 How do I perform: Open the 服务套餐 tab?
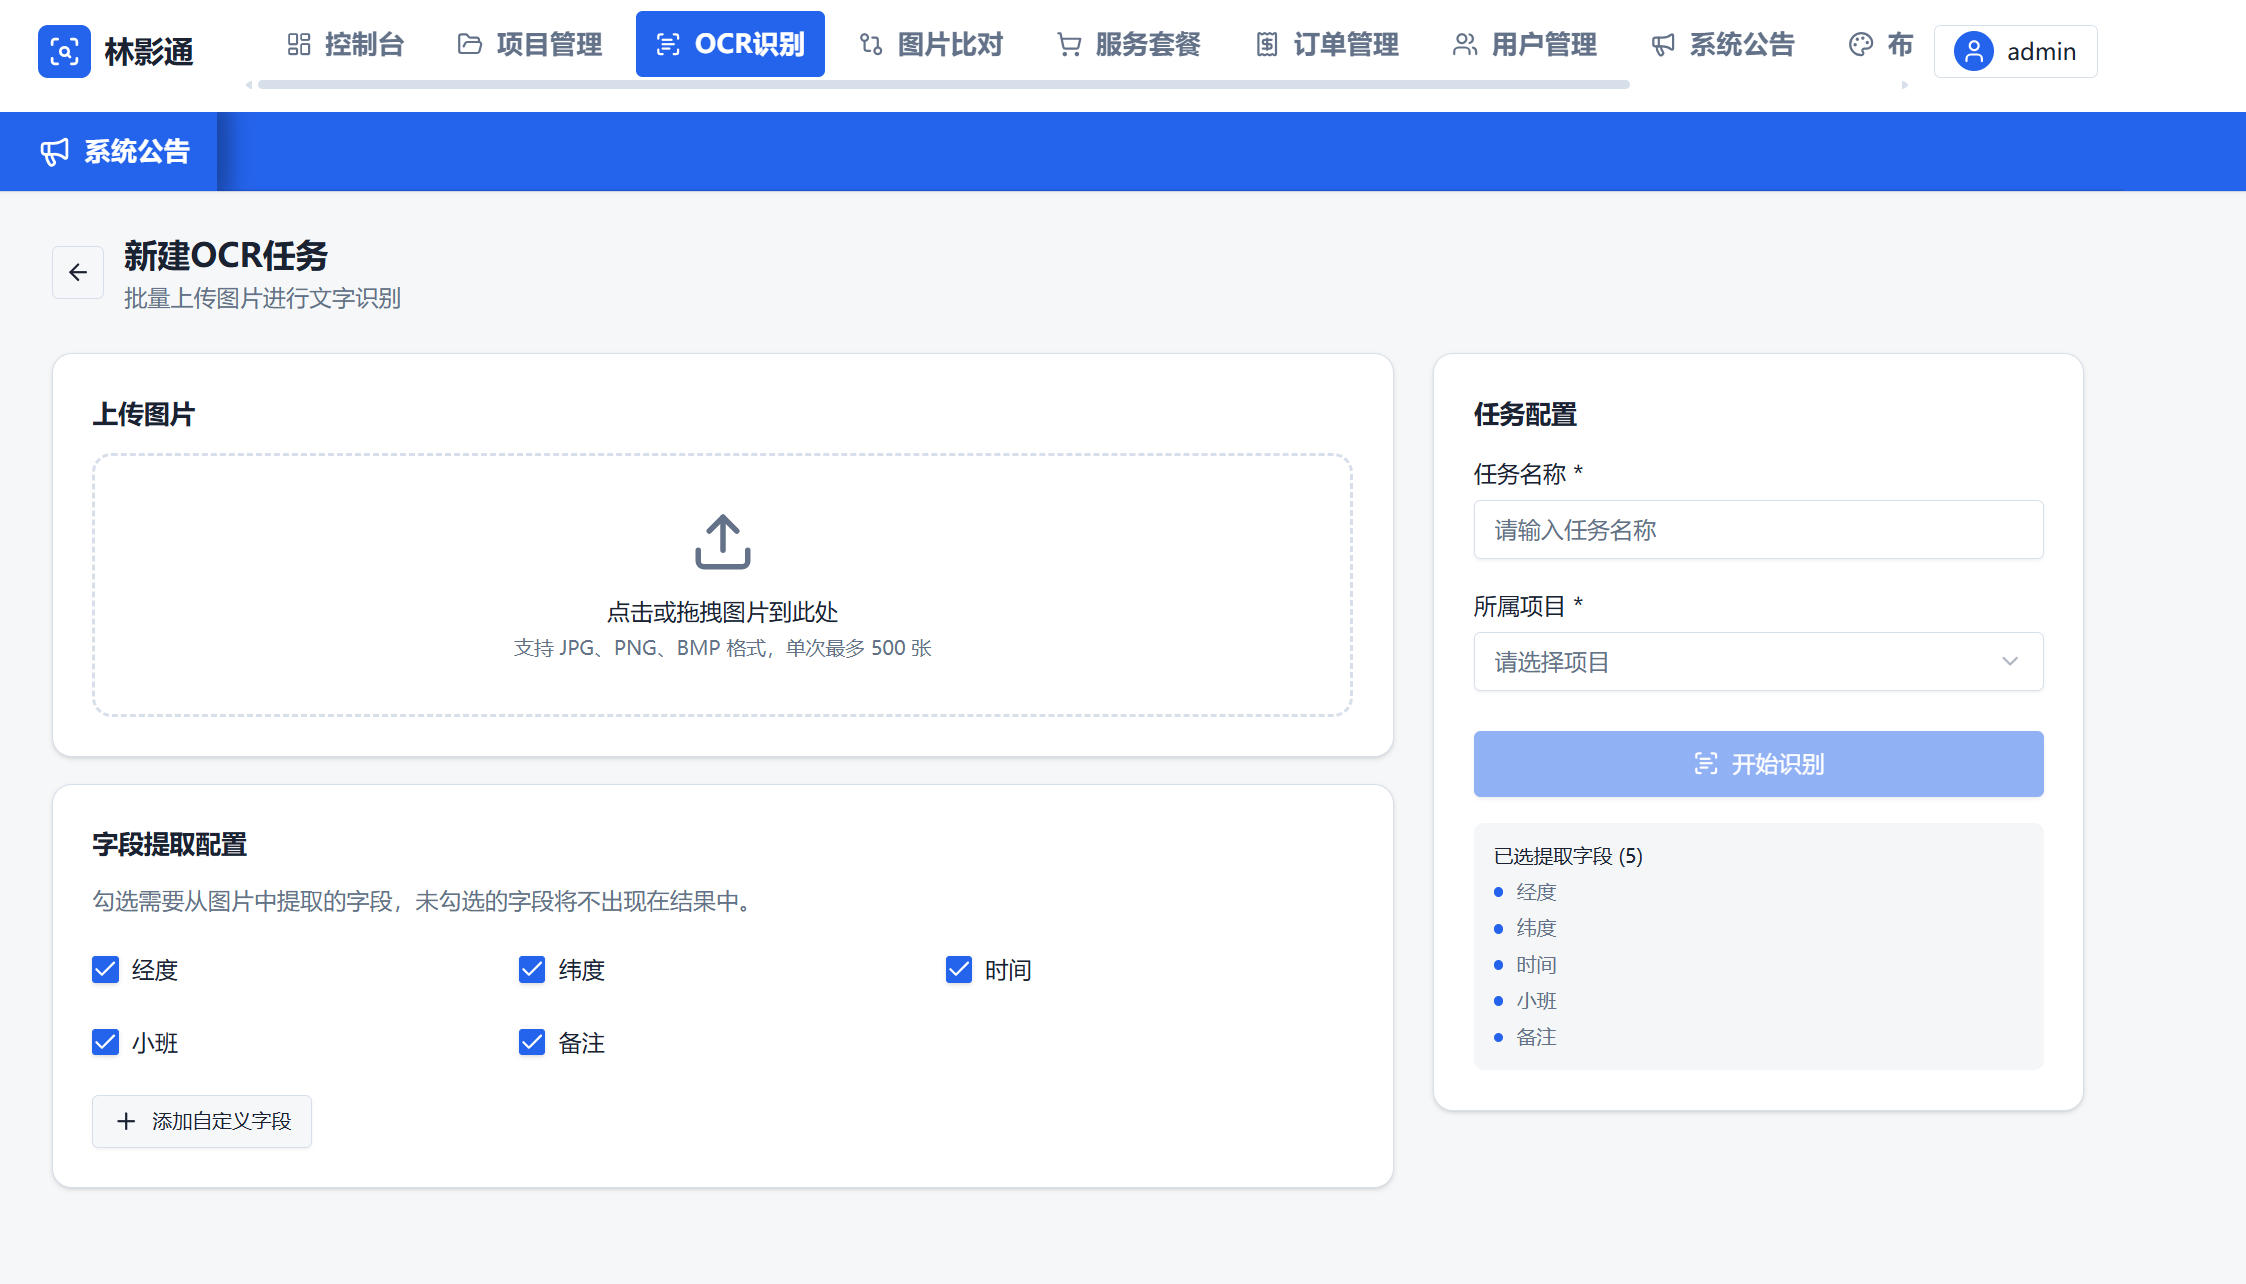[1129, 44]
